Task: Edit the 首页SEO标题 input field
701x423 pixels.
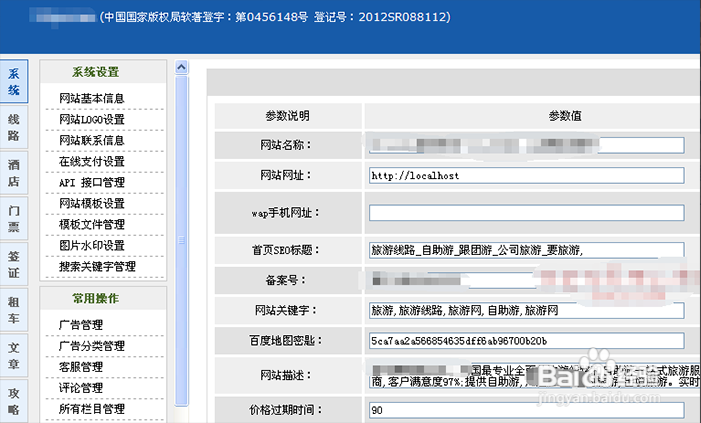Action: 526,250
